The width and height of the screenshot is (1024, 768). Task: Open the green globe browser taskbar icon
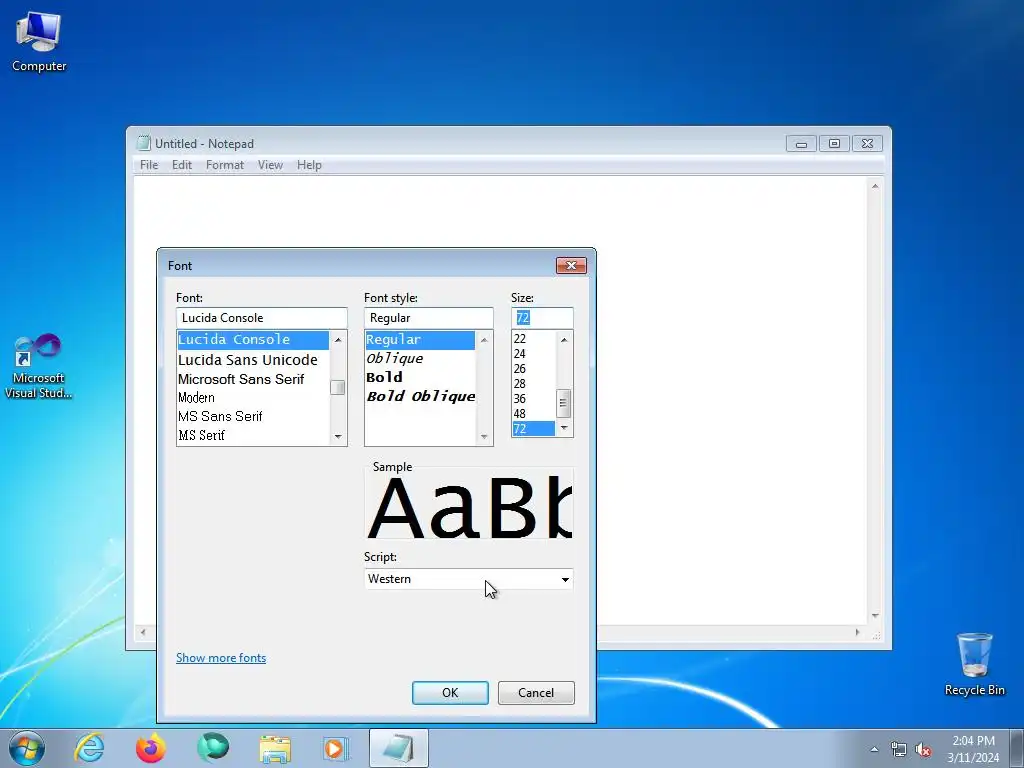(213, 748)
